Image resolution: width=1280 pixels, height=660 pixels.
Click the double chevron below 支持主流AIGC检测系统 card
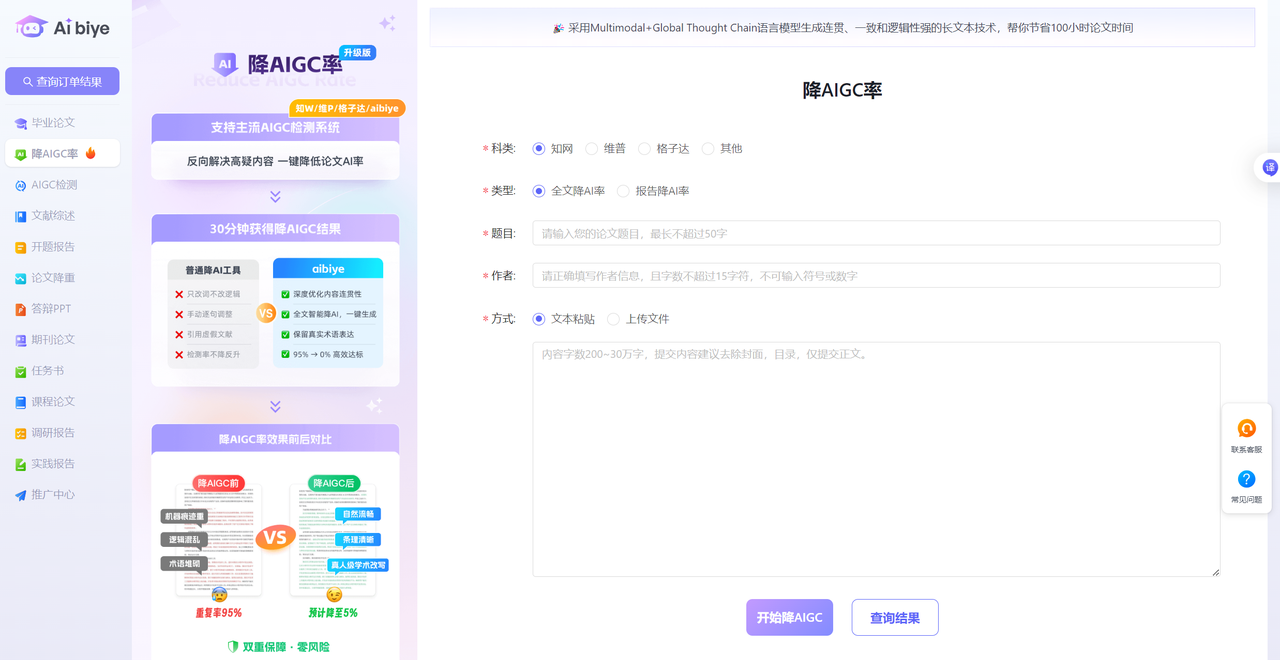pos(275,197)
